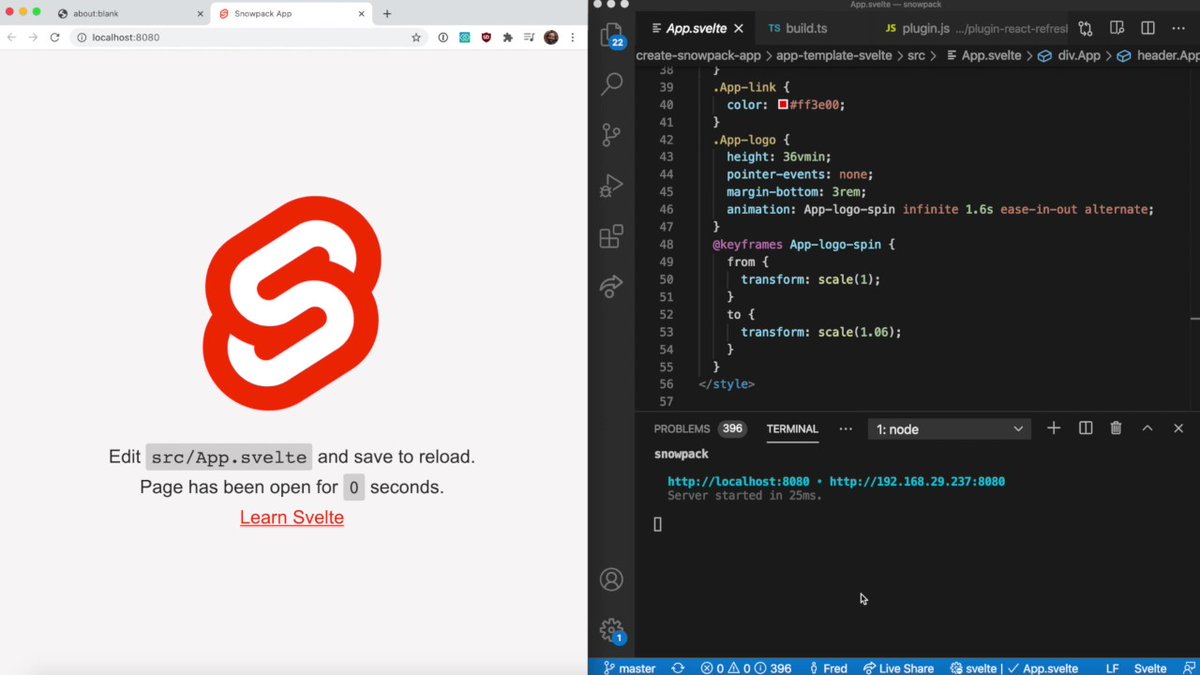The width and height of the screenshot is (1200, 675).
Task: Click Svelte language mode in status bar
Action: tap(1151, 668)
